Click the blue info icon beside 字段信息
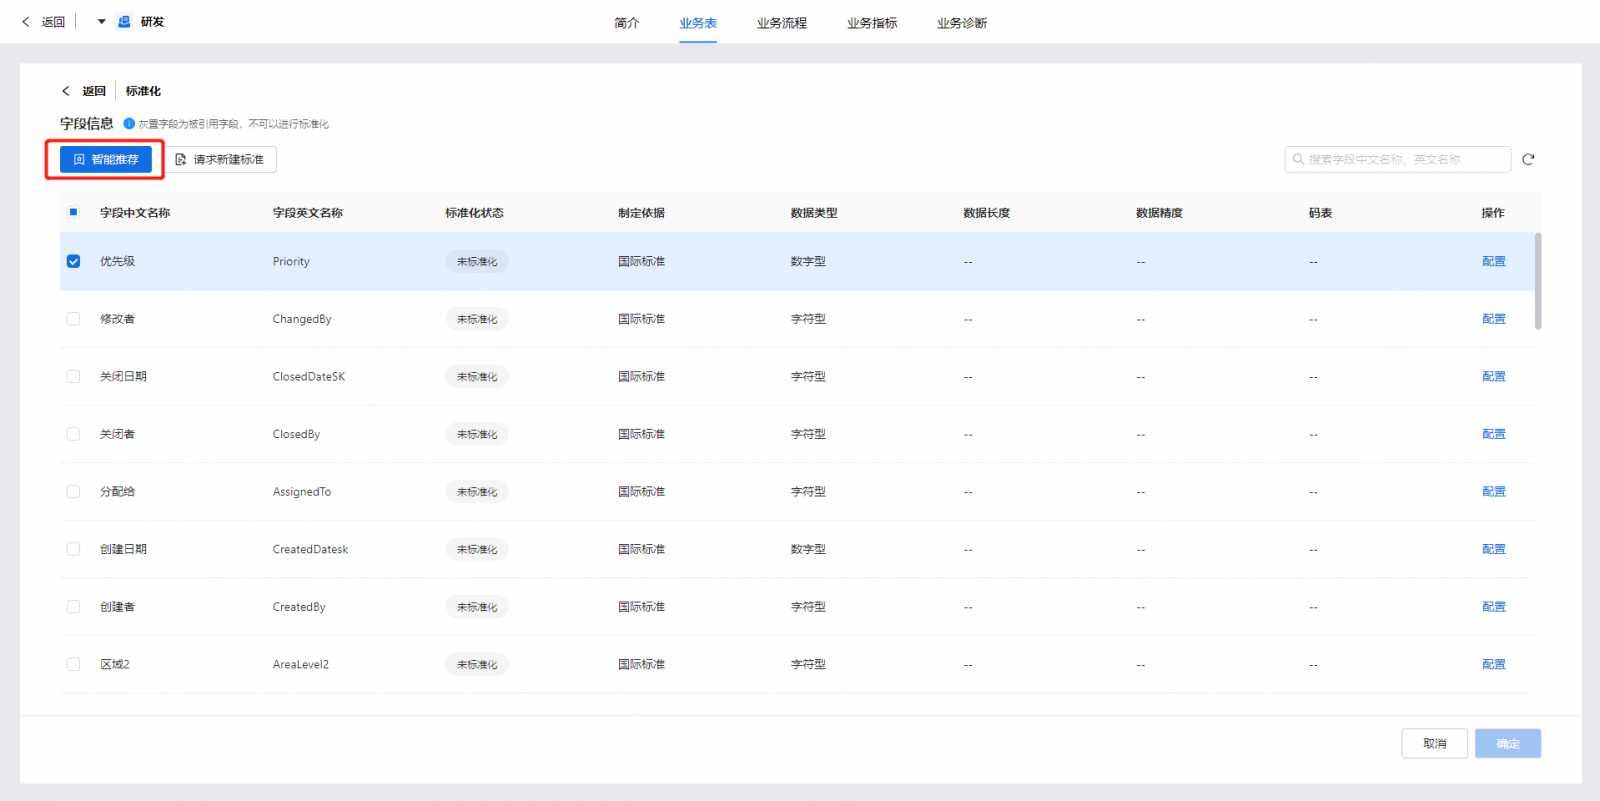 click(x=129, y=124)
